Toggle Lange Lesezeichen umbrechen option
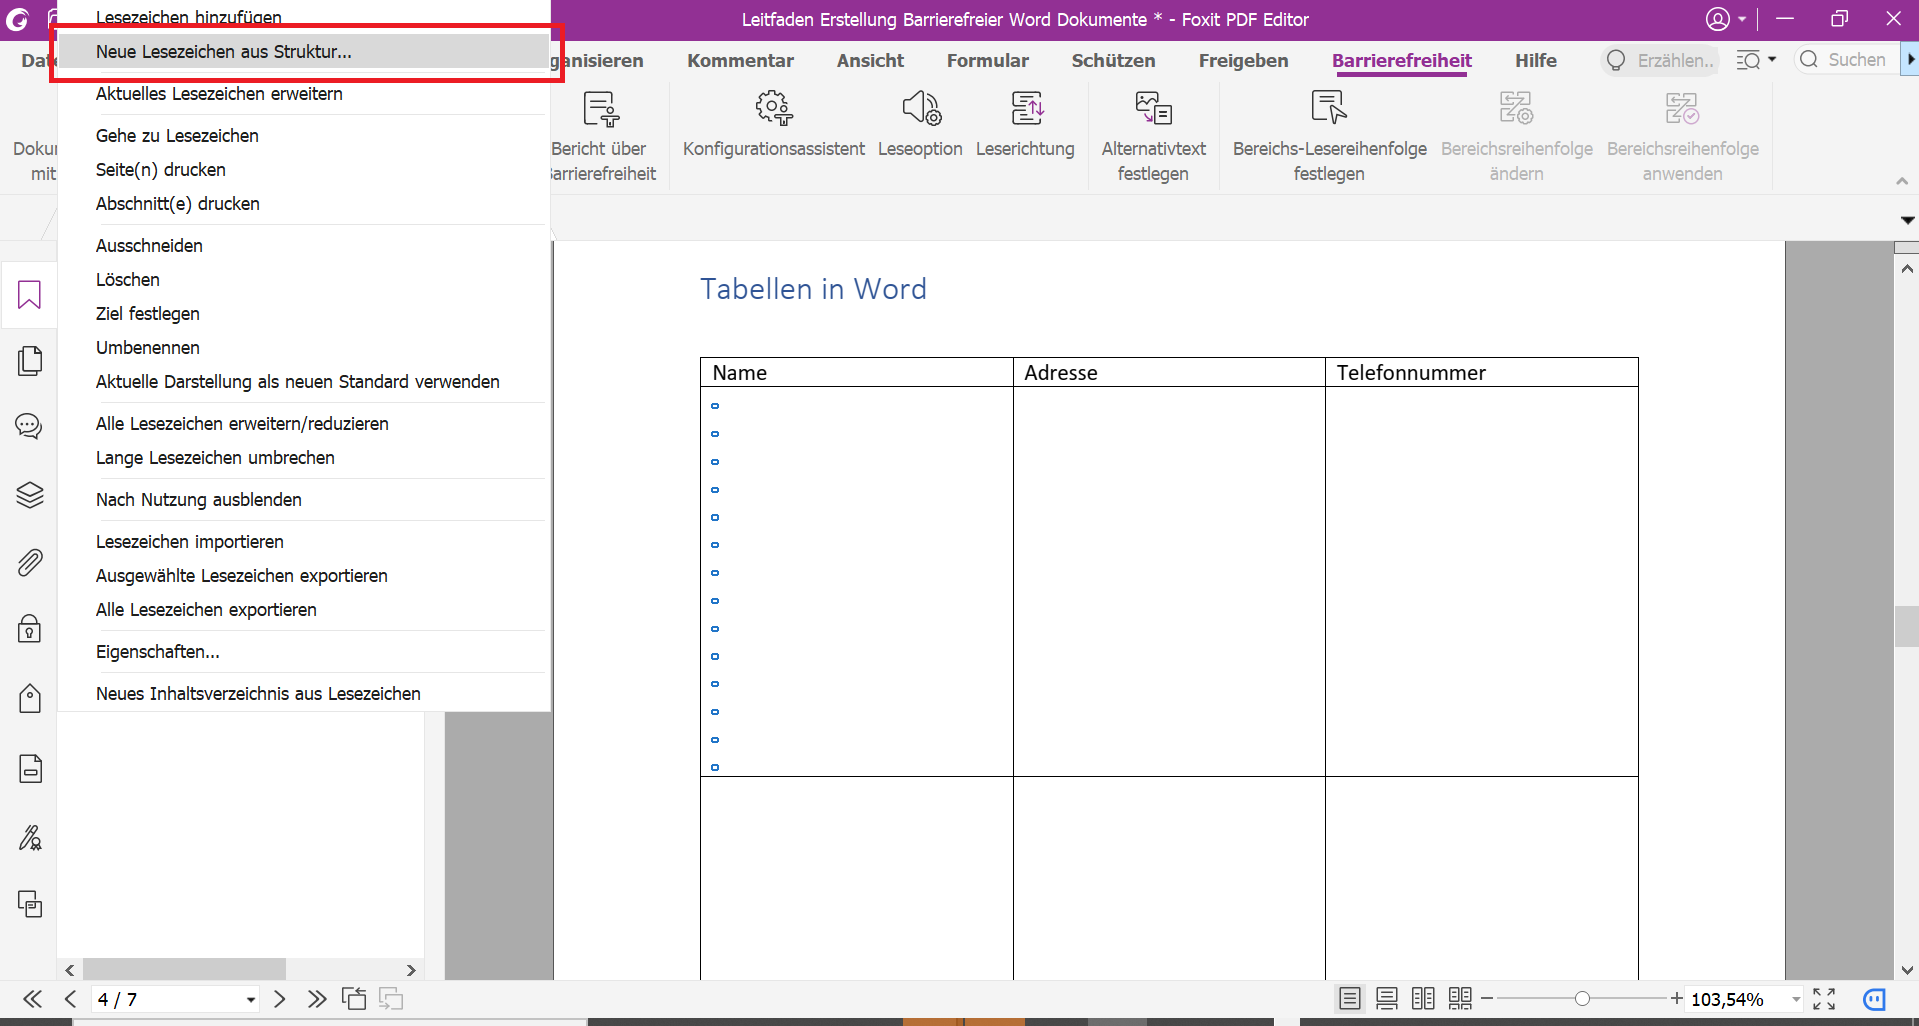 pyautogui.click(x=215, y=458)
